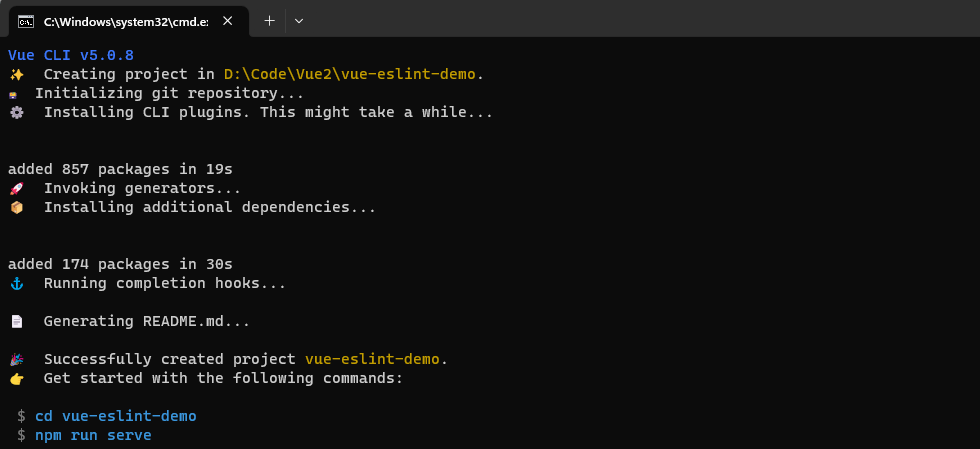The height and width of the screenshot is (449, 980).
Task: Click the sparkles emoji before Creating project
Action: point(16,74)
